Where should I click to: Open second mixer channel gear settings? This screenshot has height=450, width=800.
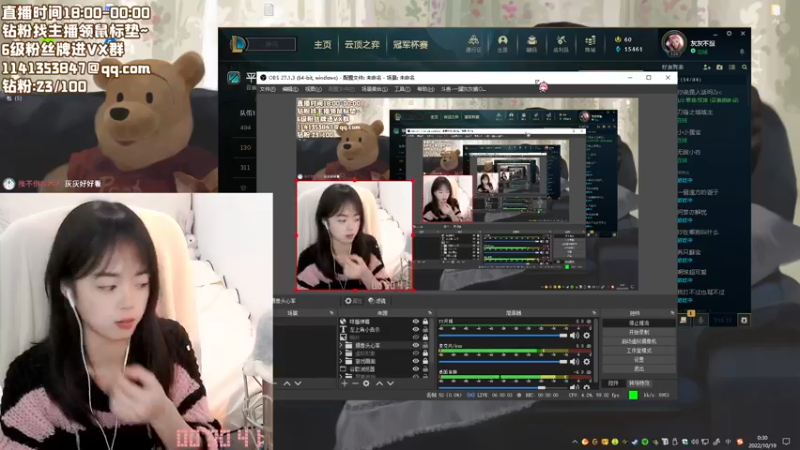click(587, 362)
